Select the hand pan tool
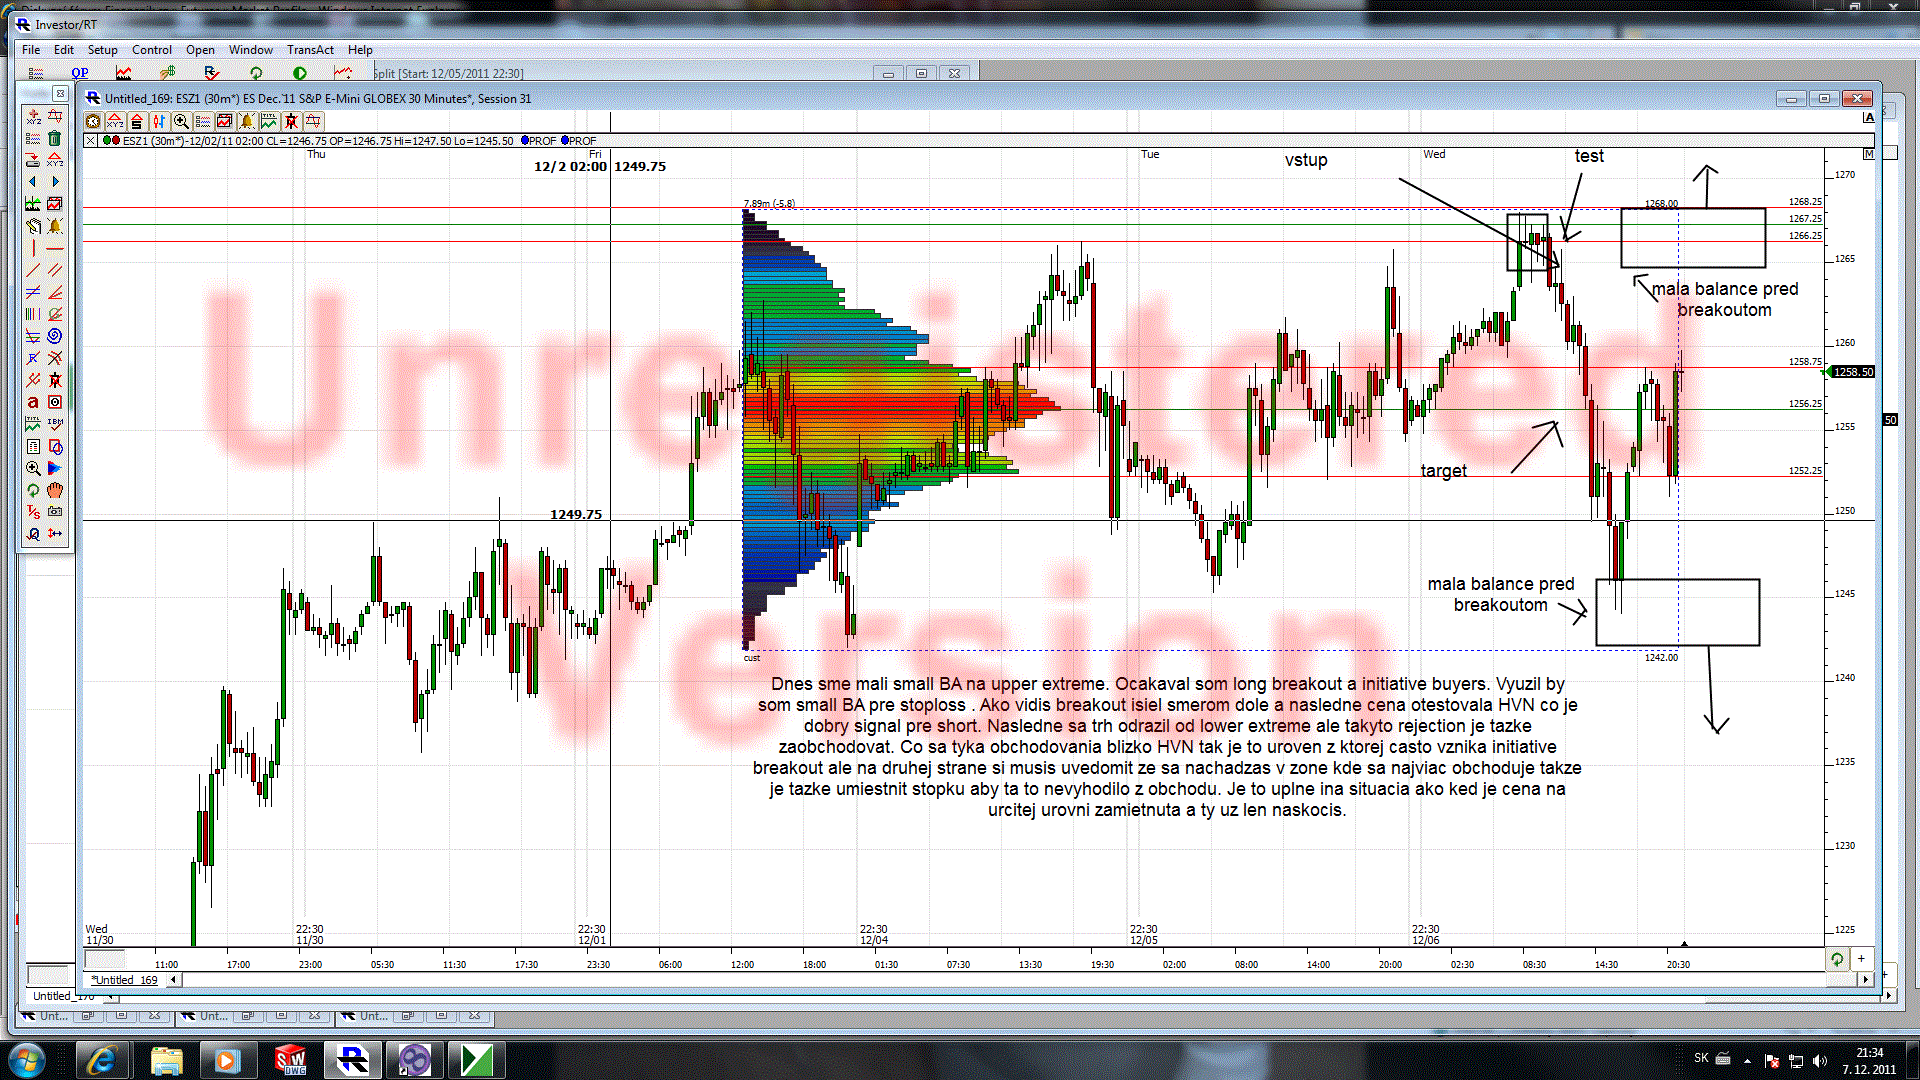Screen dimensions: 1920x1080 [55, 490]
